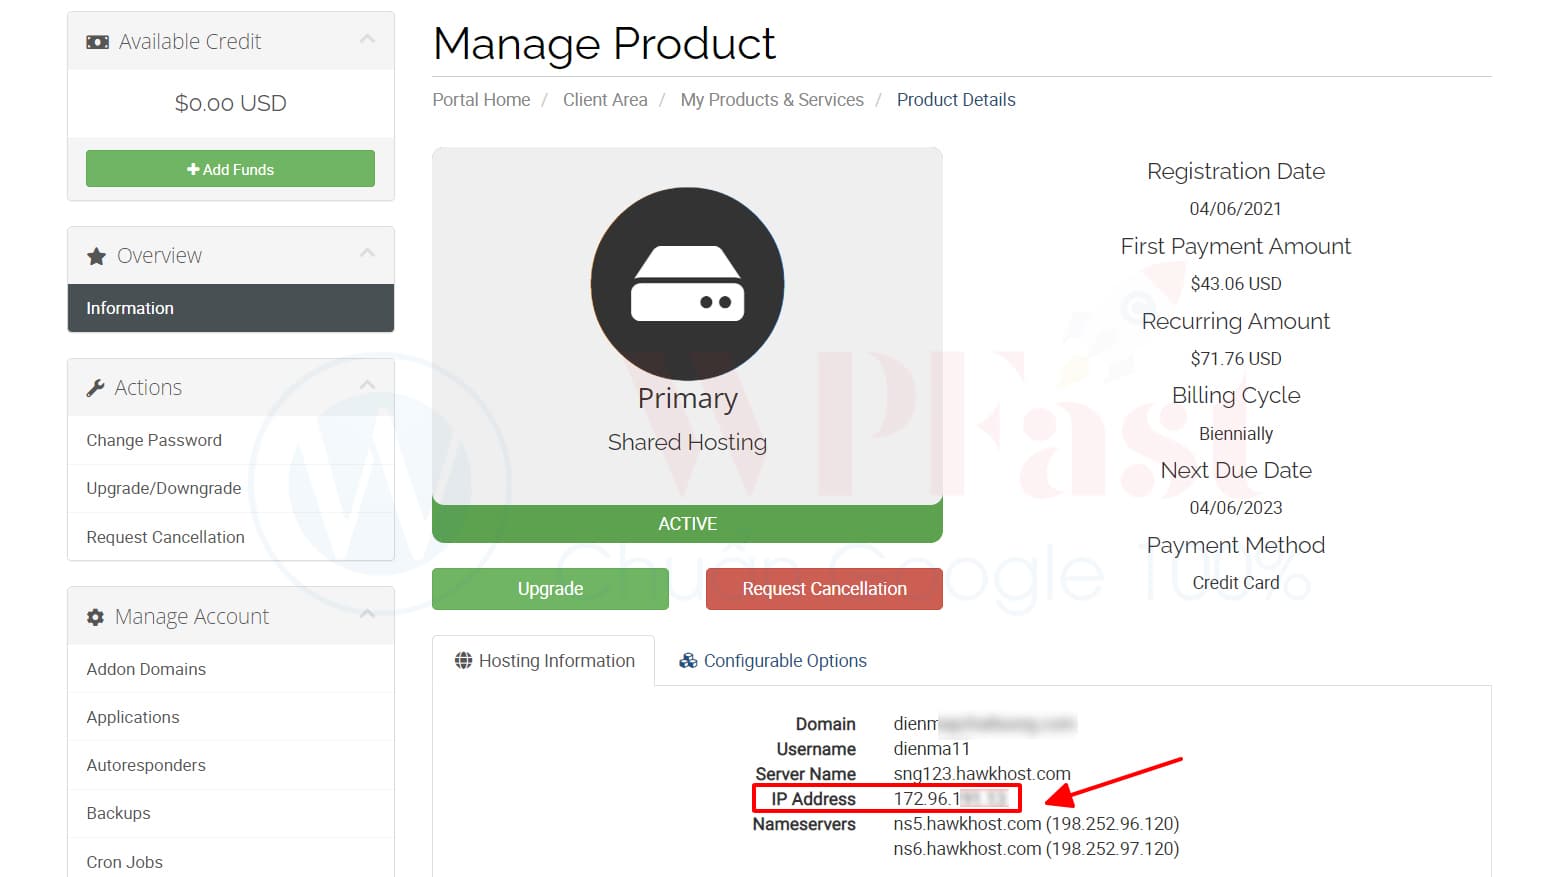Click the wrench icon beside Actions
1559x877 pixels.
coord(95,388)
